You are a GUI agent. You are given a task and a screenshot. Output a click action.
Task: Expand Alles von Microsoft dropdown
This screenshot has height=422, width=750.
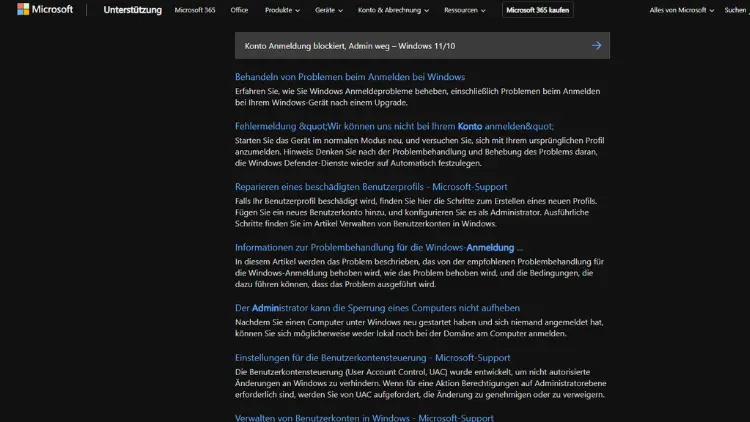click(682, 10)
